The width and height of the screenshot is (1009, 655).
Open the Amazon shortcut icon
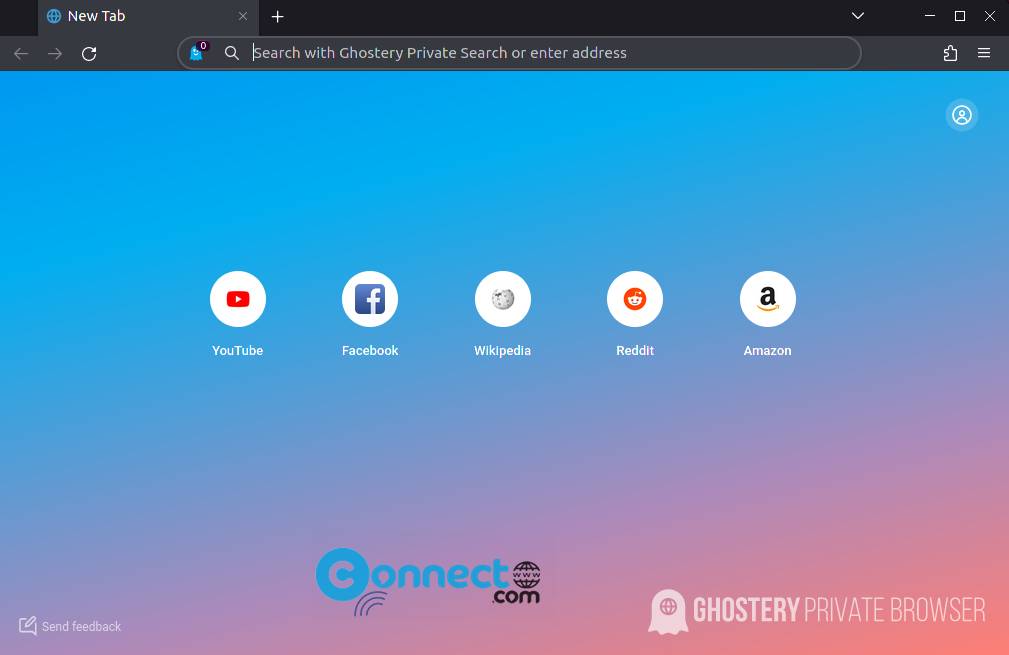(x=768, y=299)
